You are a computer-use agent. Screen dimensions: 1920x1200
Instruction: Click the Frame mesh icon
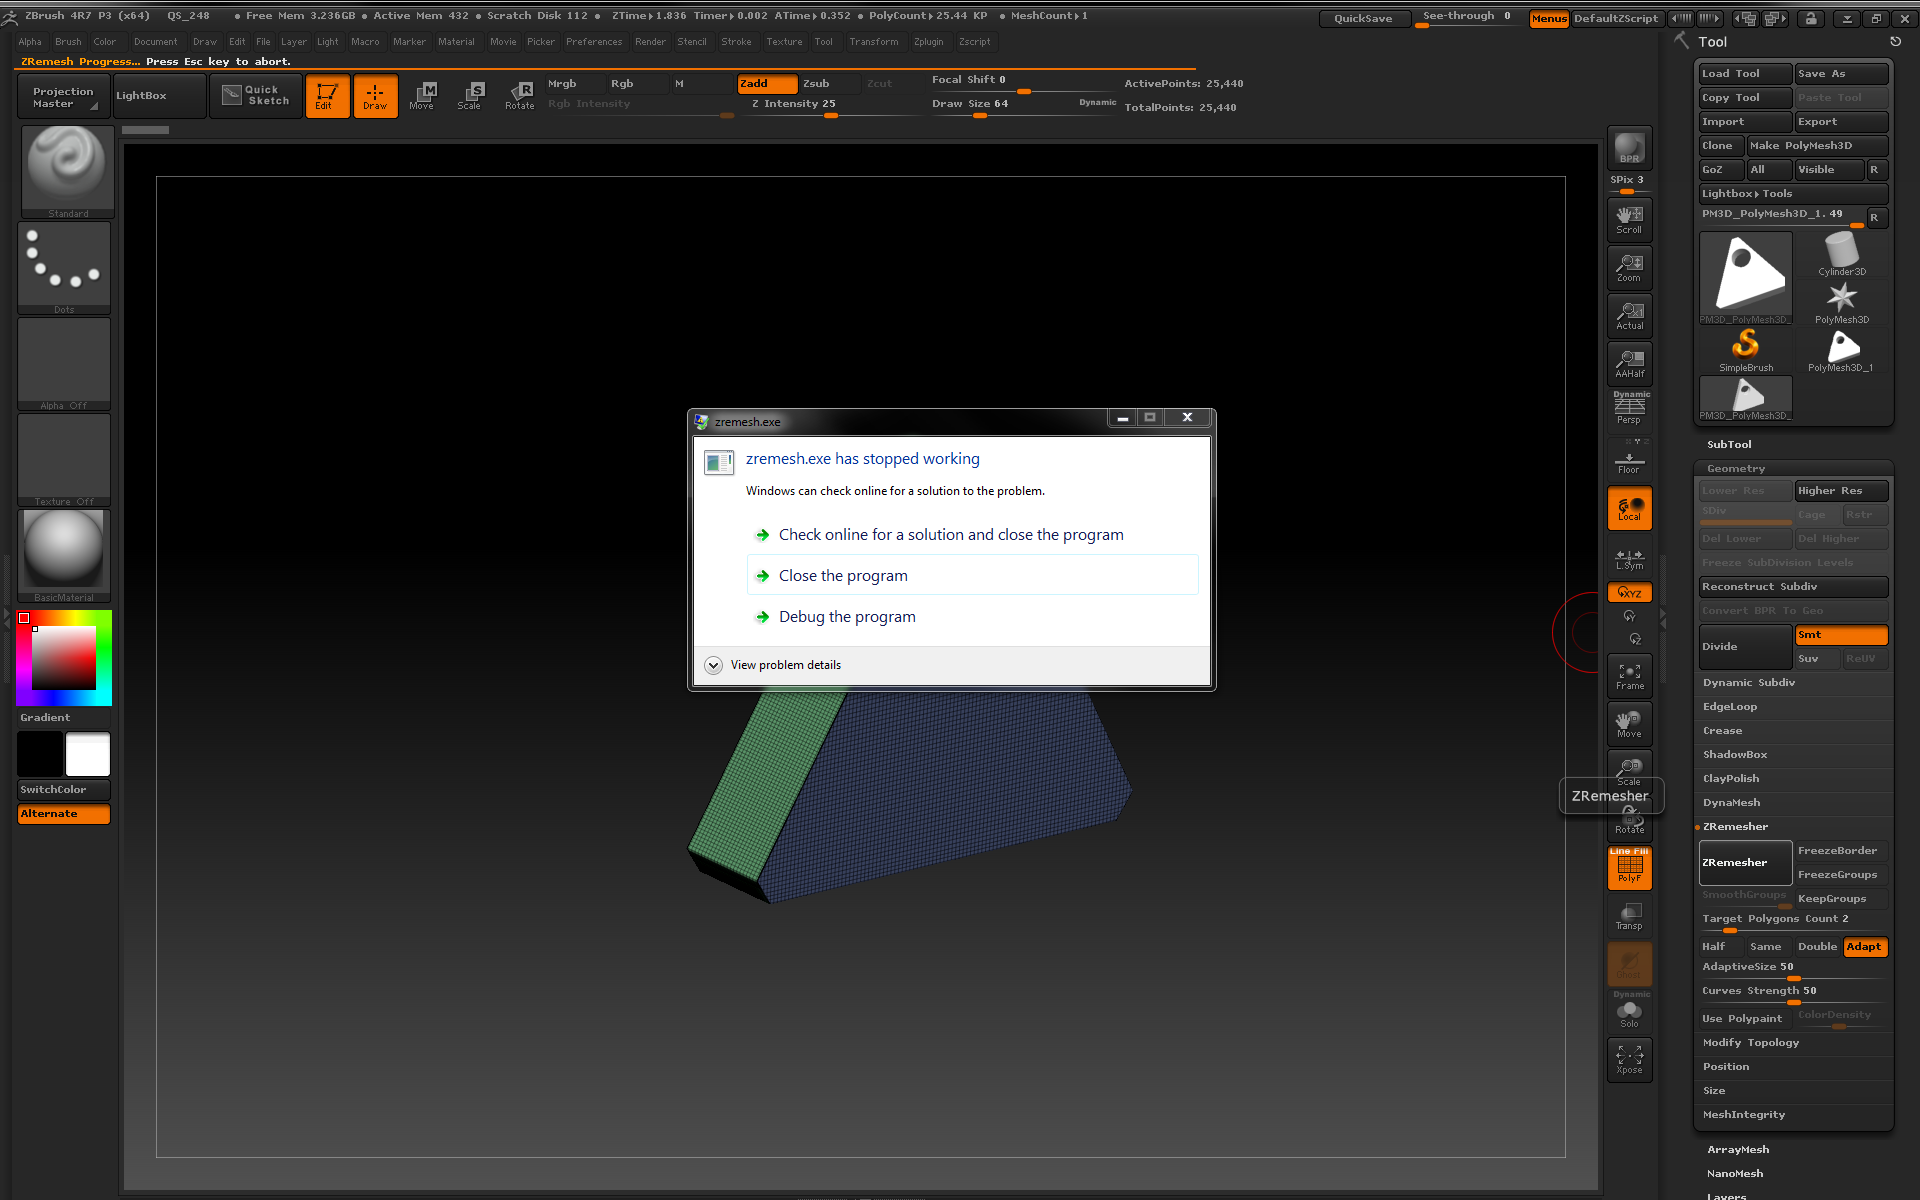point(1629,676)
